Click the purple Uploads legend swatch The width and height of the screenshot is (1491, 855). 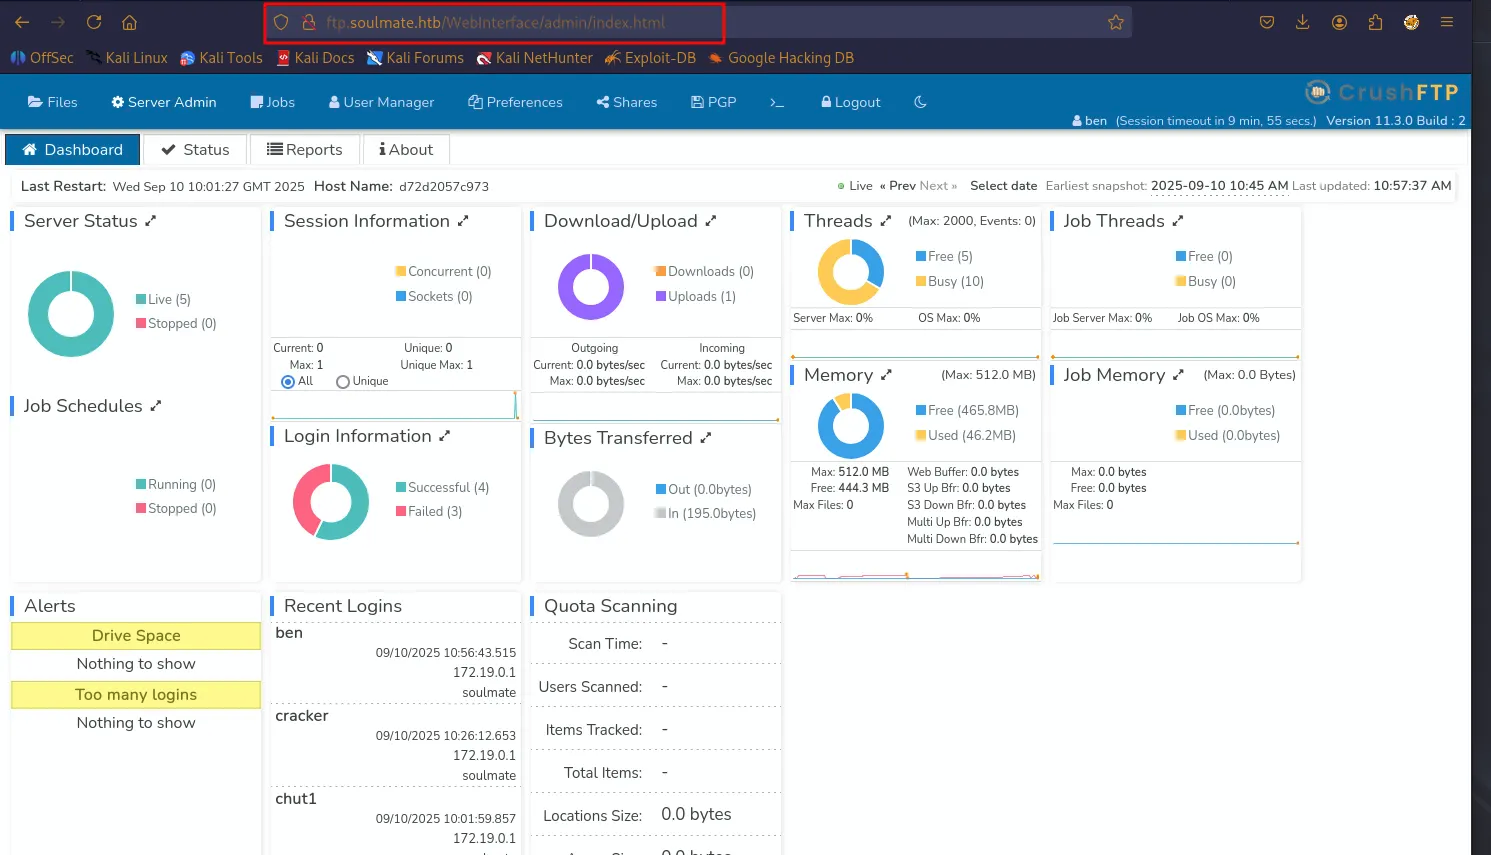pos(661,296)
